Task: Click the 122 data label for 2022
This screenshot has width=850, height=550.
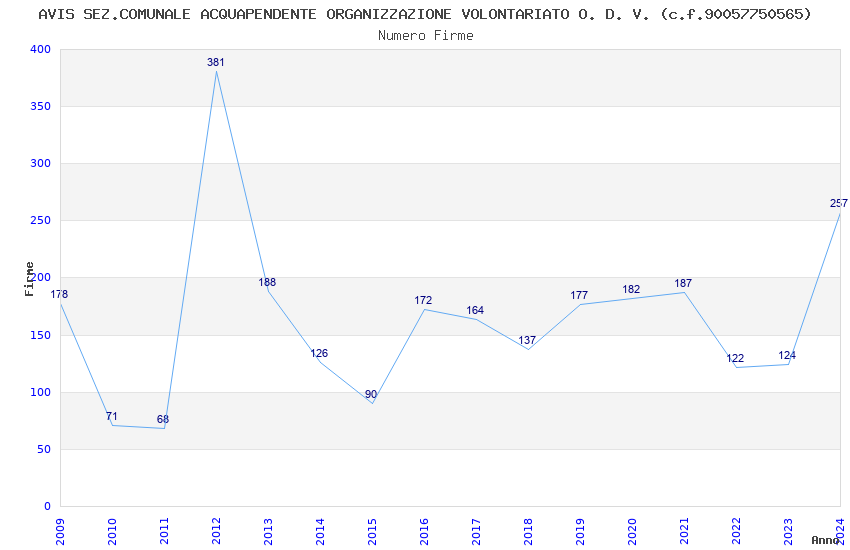Action: tap(736, 358)
